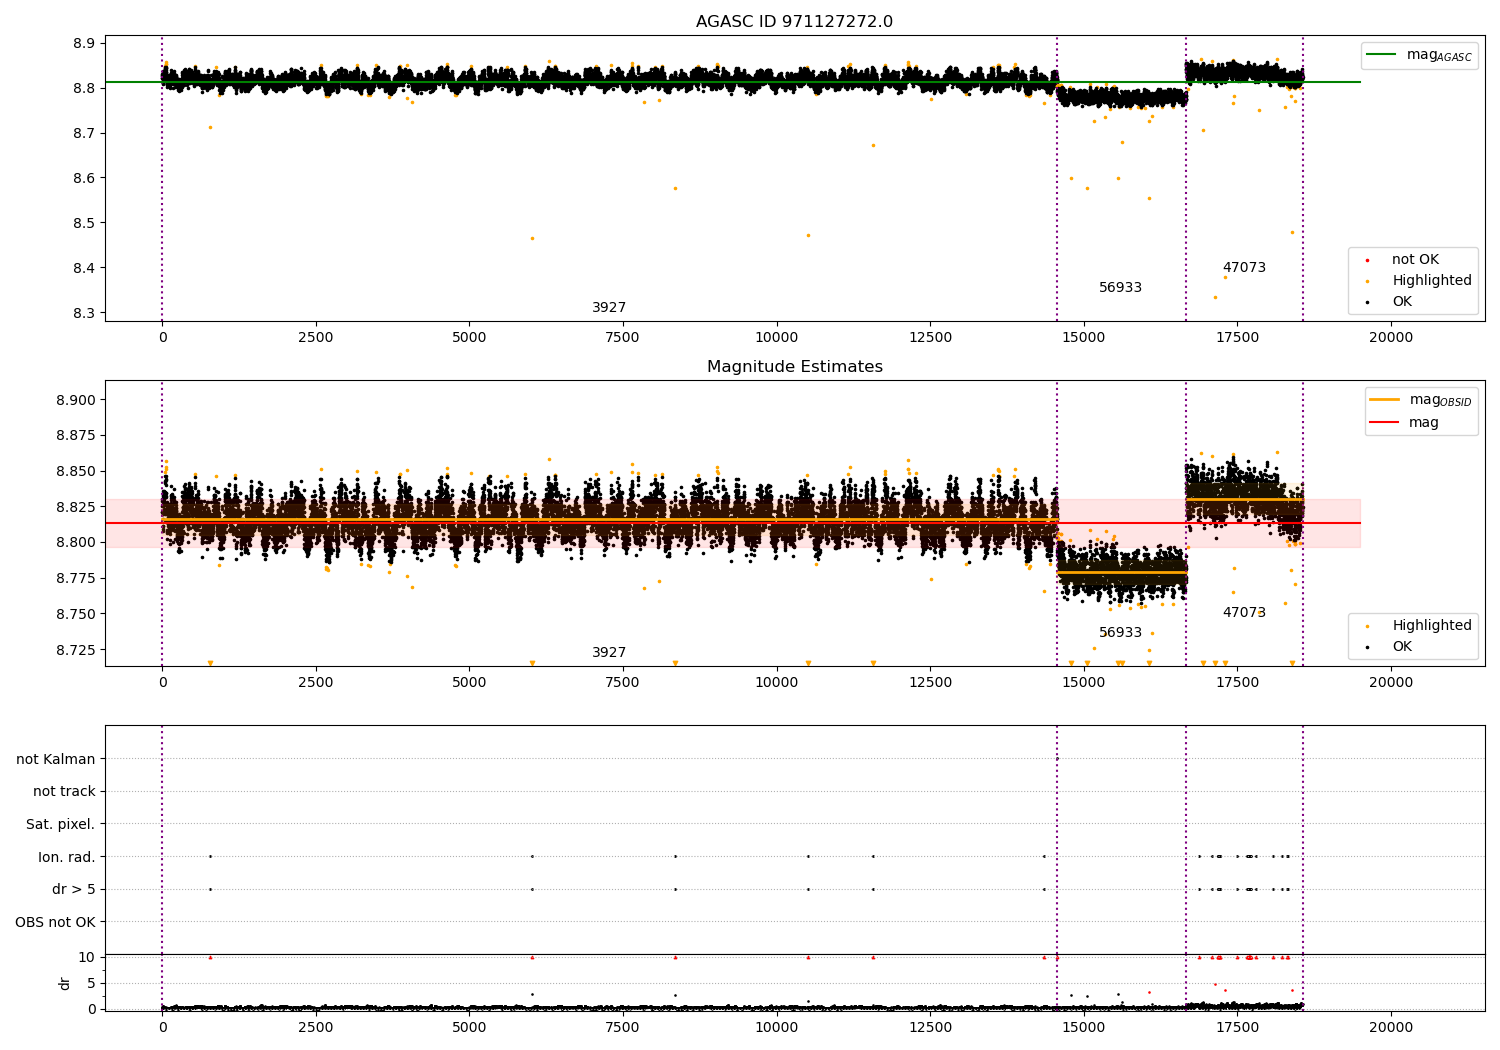Select the mag OBSID legend label
1500x1050 pixels.
pos(1440,401)
